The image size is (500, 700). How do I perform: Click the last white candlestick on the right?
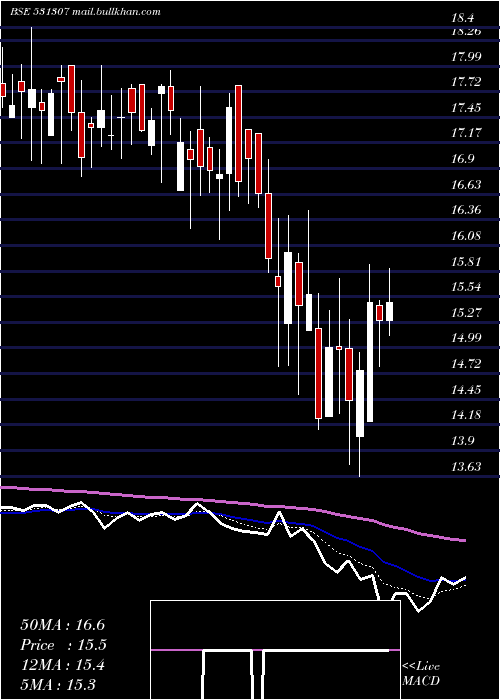click(389, 311)
